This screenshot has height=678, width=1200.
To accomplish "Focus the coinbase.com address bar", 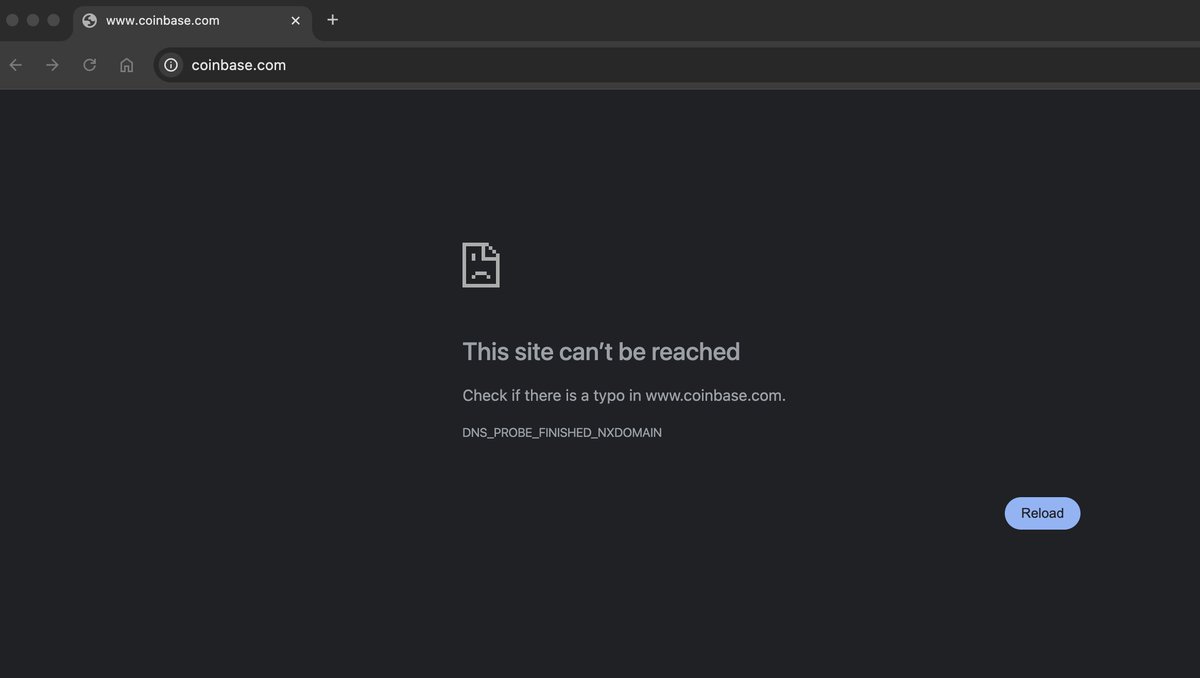I will pos(677,65).
